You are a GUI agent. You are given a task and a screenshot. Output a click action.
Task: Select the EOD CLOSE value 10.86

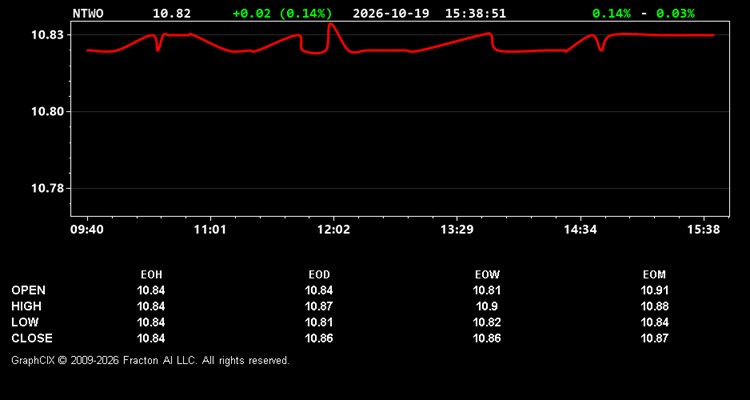(319, 338)
